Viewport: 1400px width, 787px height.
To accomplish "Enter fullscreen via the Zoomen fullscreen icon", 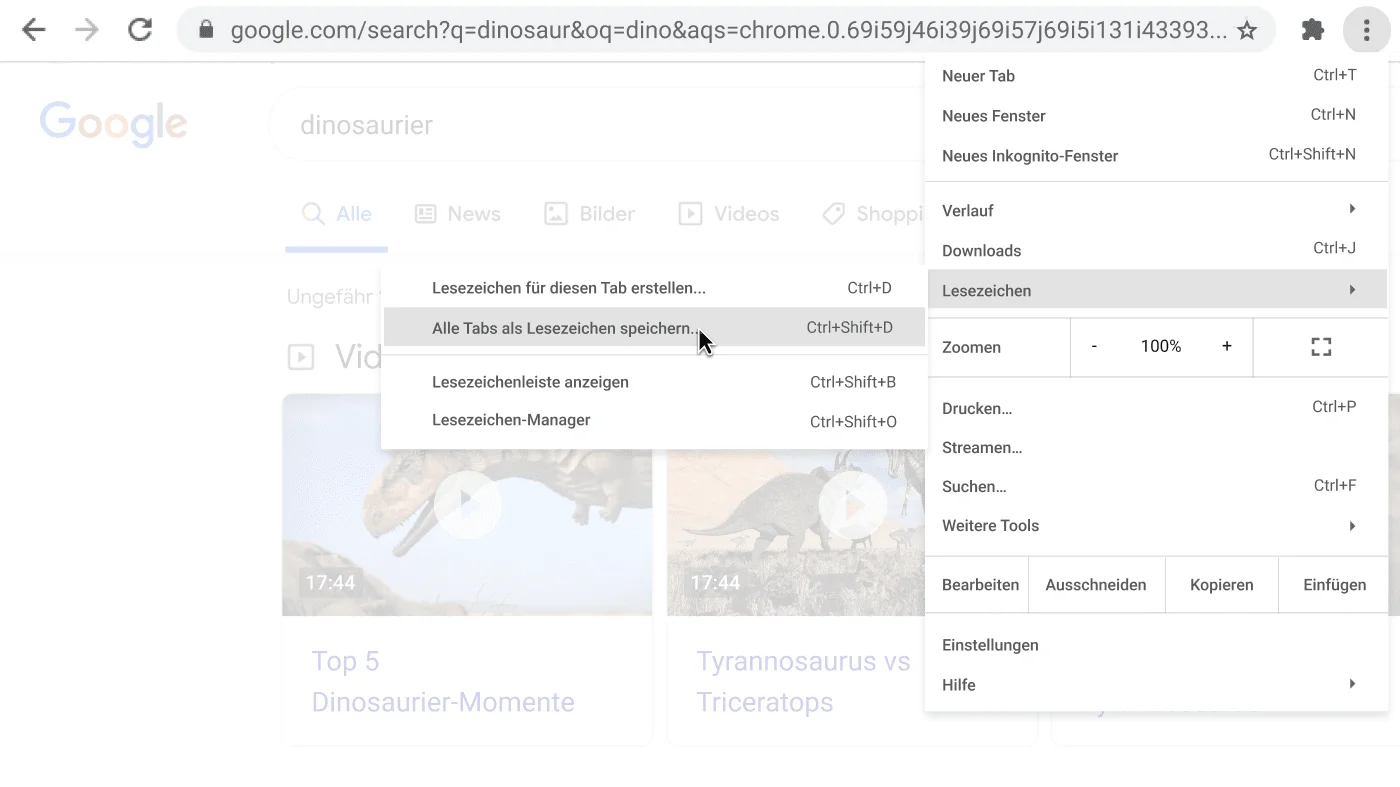I will [x=1320, y=346].
